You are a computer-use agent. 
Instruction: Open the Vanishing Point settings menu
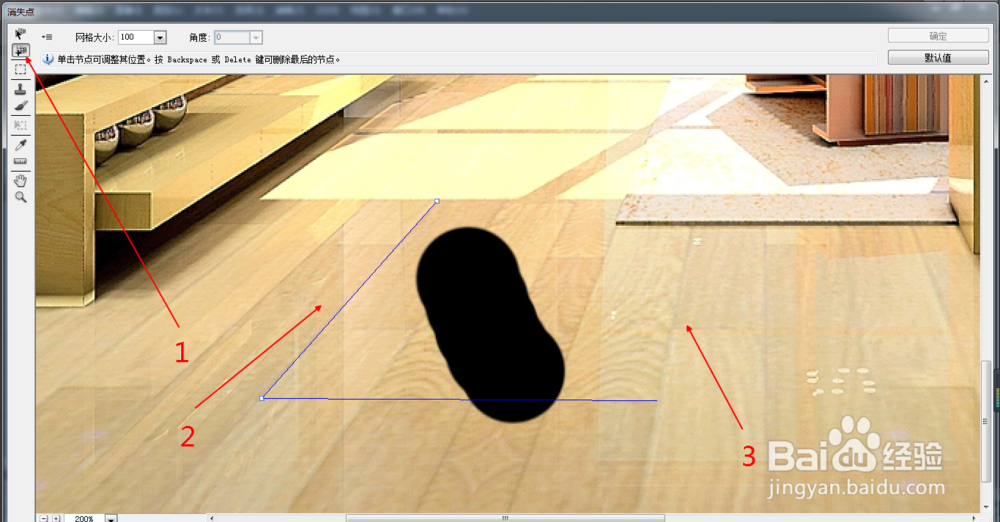(x=47, y=37)
